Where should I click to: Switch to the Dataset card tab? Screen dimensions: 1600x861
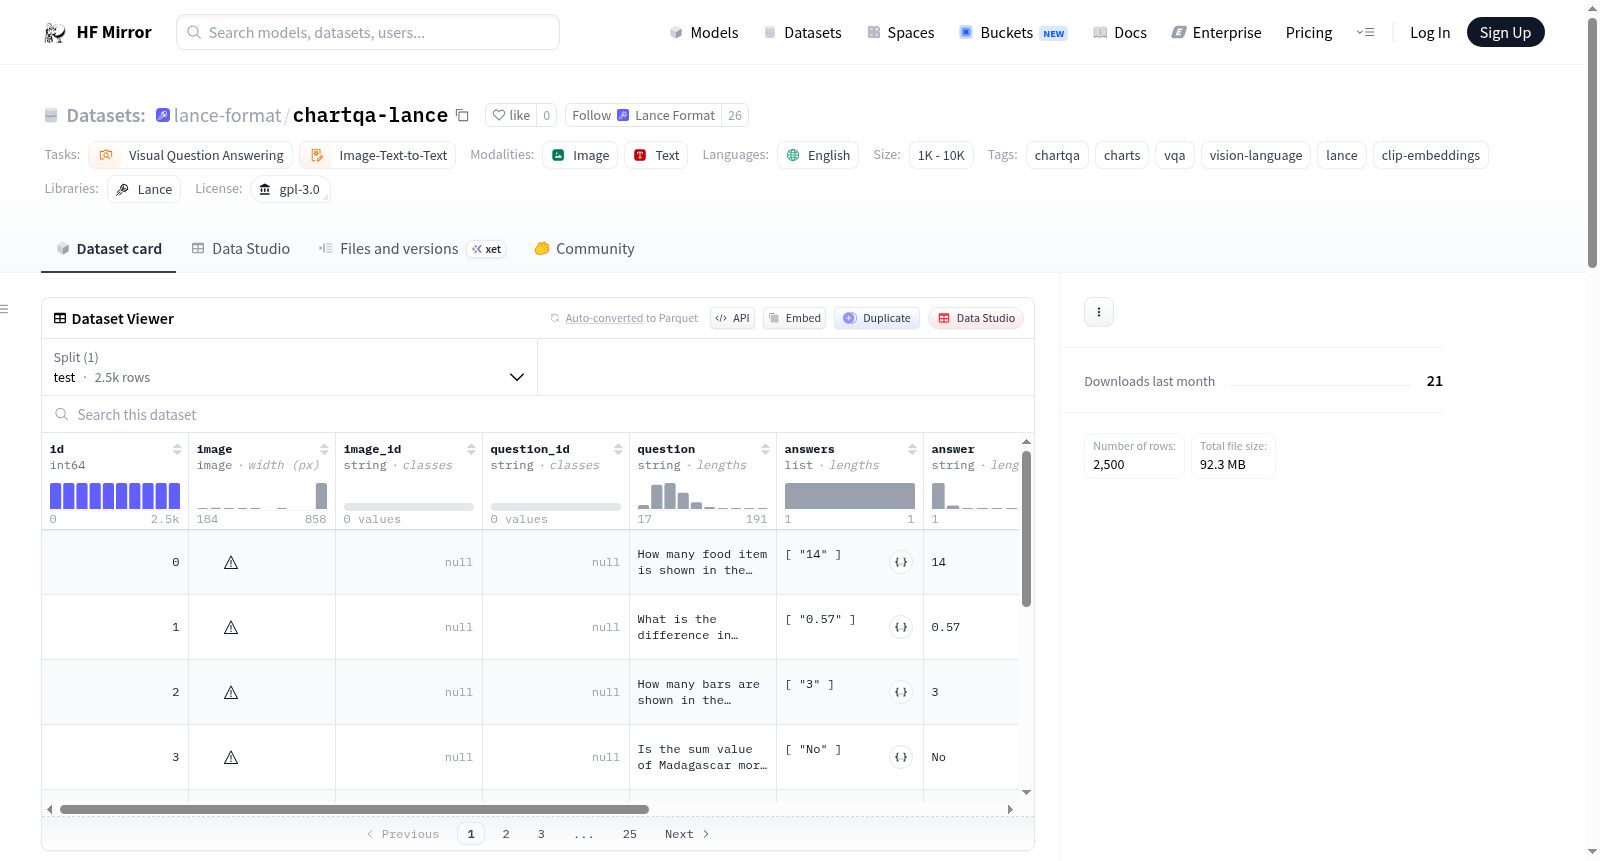109,249
